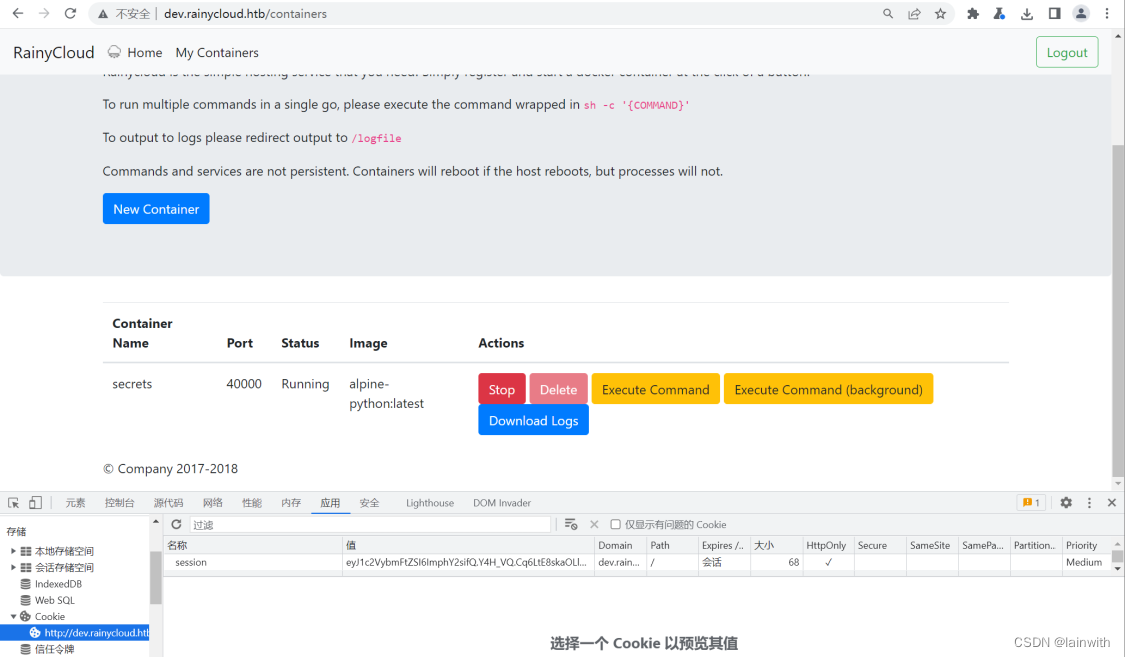Click the clear all cookies icon
The height and width of the screenshot is (657, 1125).
pos(571,524)
